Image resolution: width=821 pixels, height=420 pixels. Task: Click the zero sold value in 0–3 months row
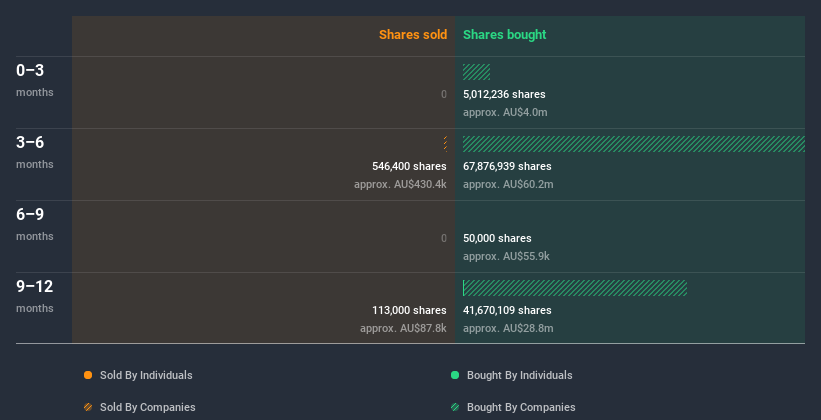(x=444, y=94)
